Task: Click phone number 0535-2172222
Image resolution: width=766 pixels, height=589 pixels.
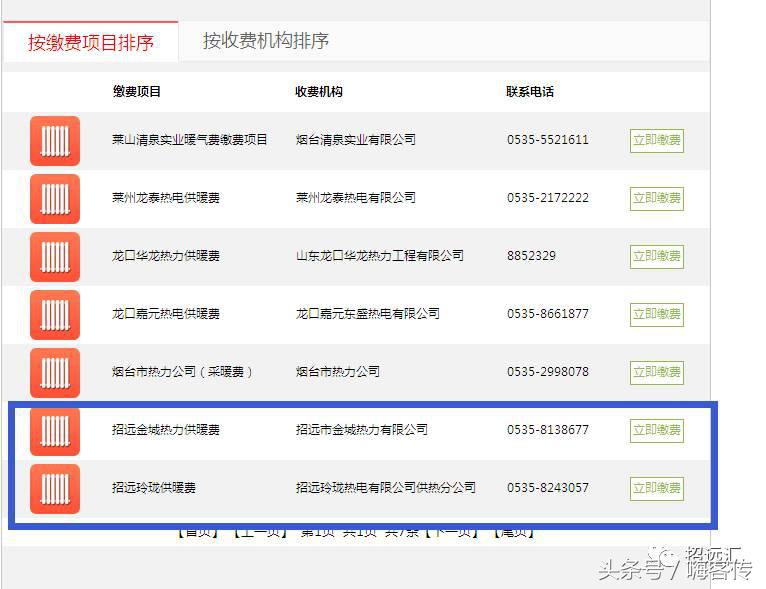Action: point(548,198)
